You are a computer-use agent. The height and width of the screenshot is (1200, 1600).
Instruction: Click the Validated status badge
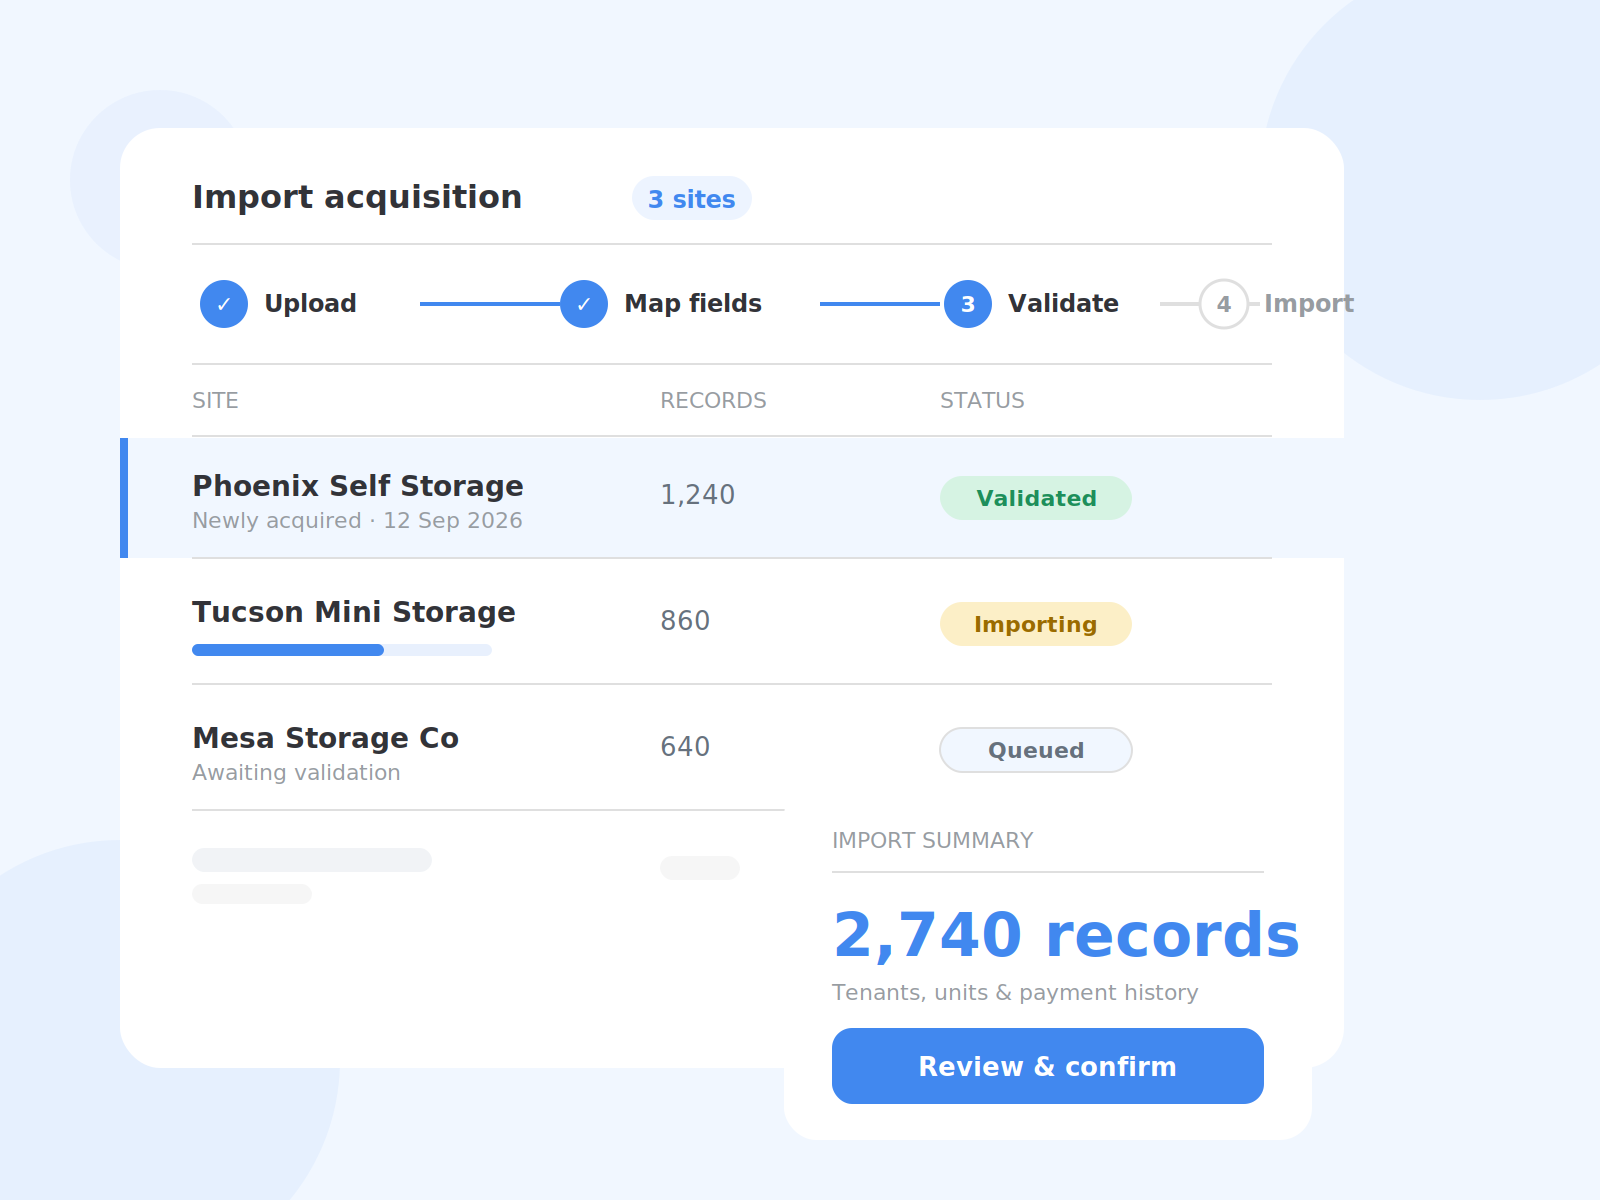[x=1036, y=498]
